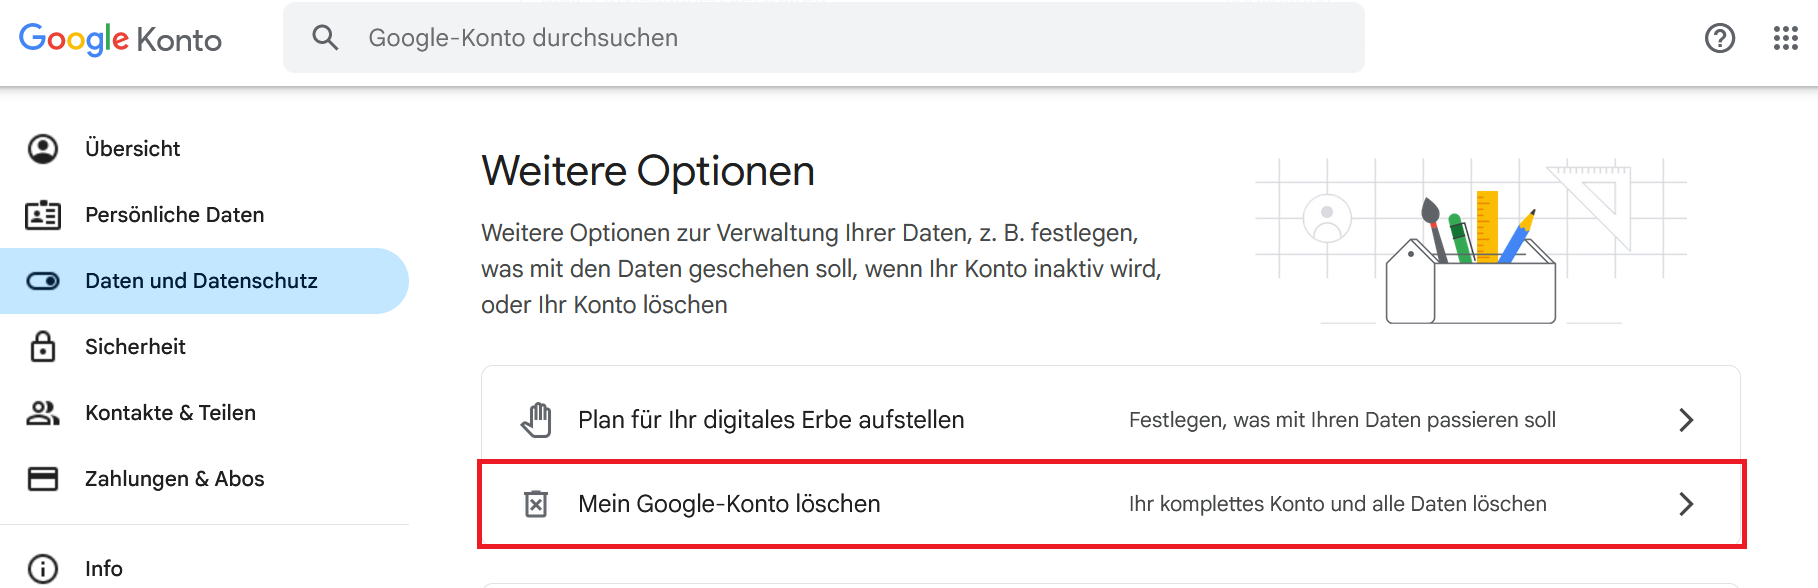Click the hand icon for digitales Erbe
This screenshot has height=588, width=1818.
click(x=536, y=420)
